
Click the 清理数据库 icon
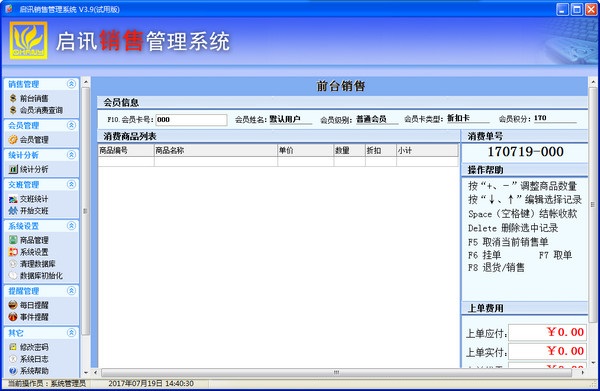coord(13,264)
